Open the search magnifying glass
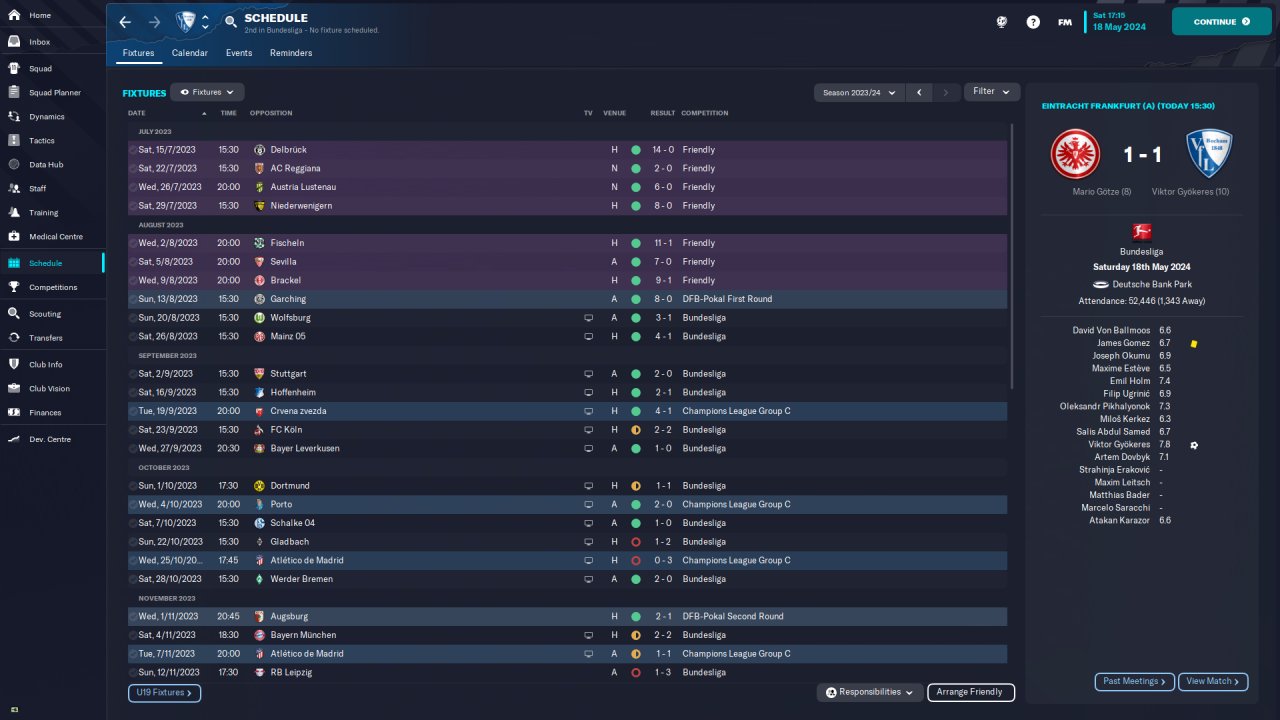 tap(231, 21)
